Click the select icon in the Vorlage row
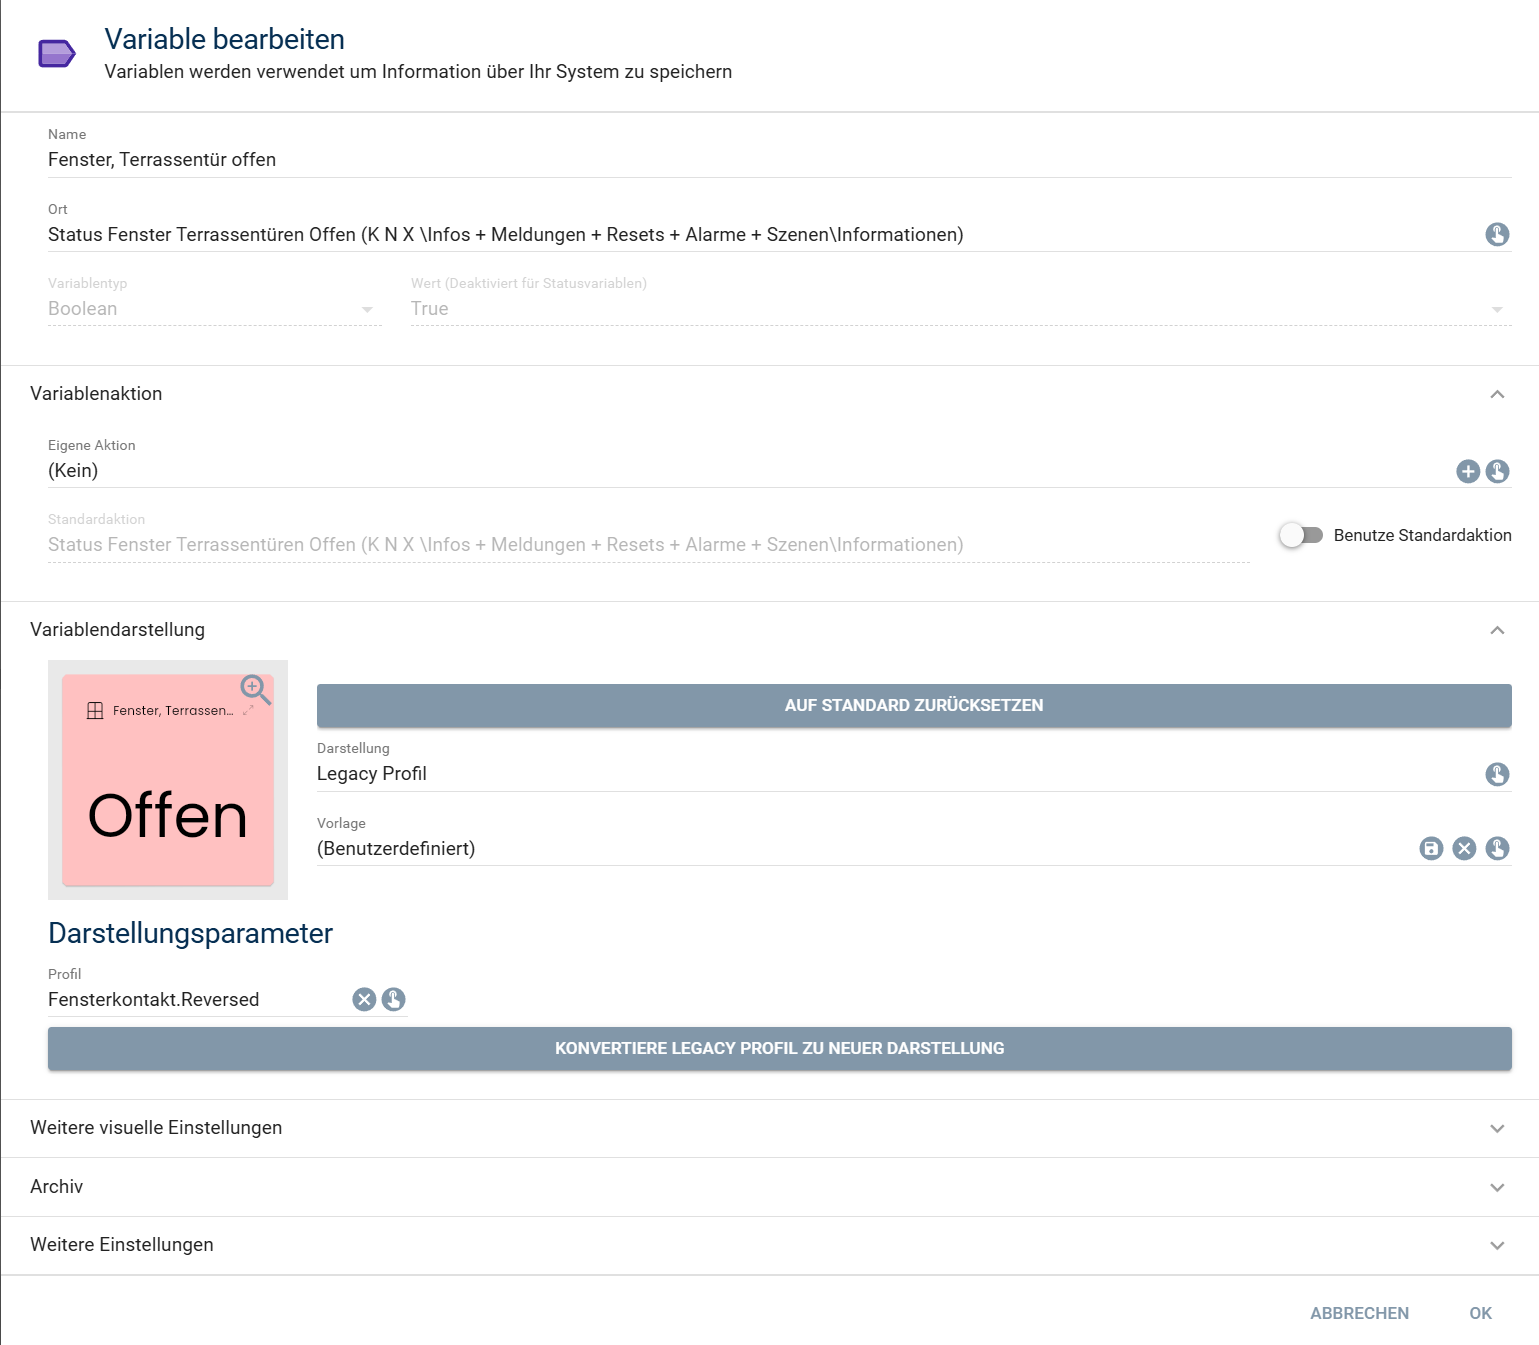The width and height of the screenshot is (1539, 1345). click(1497, 848)
